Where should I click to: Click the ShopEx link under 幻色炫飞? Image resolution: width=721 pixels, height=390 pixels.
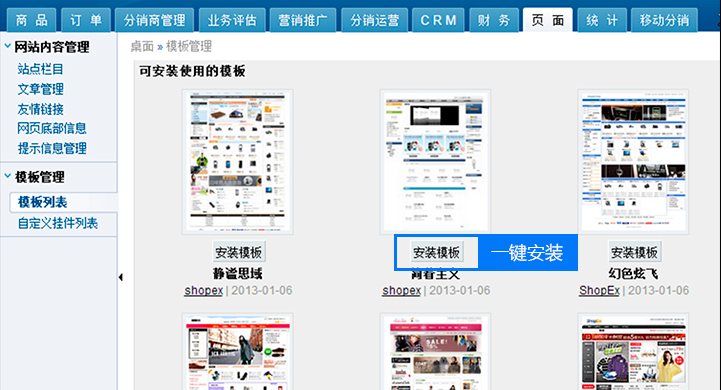coord(599,291)
